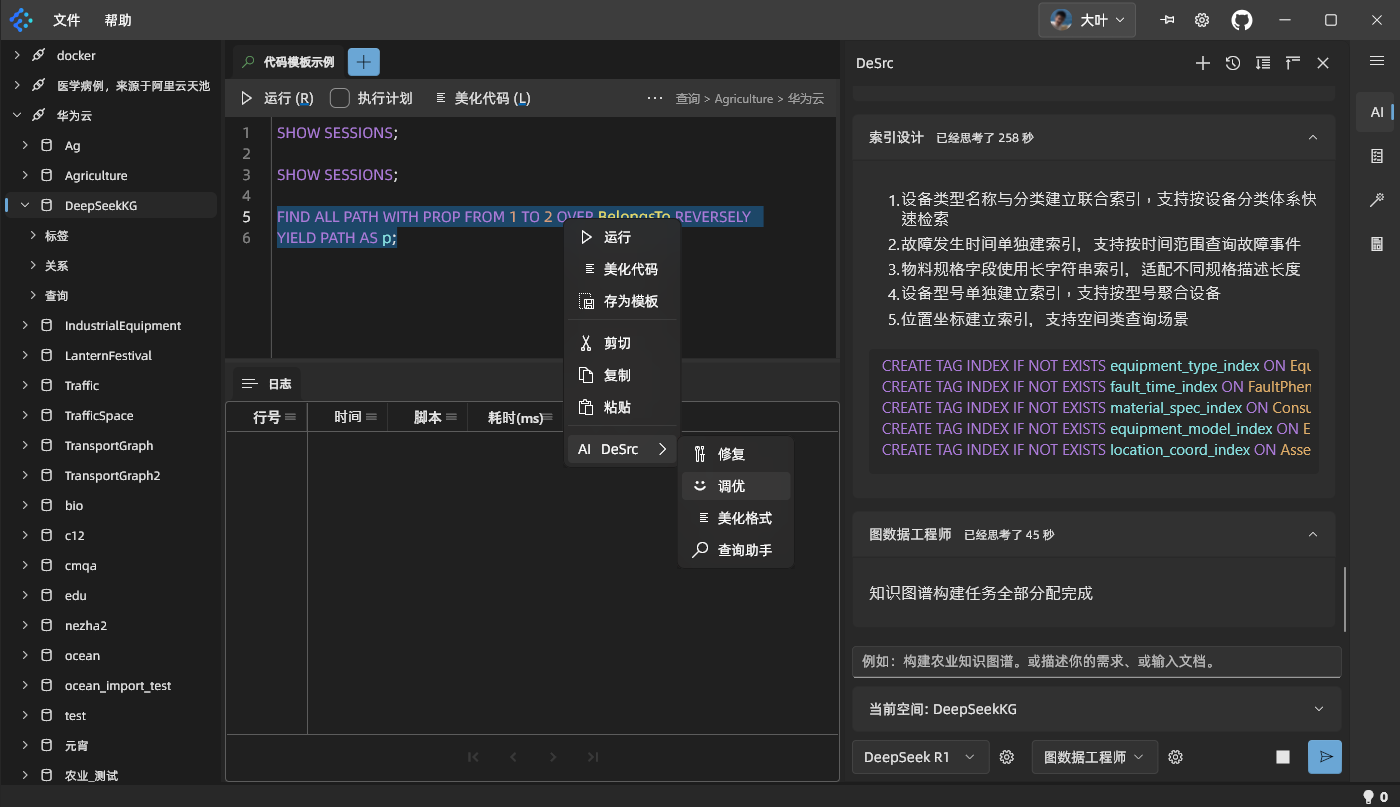Open the DeepSeek R1 model dropdown
1400x807 pixels.
tap(920, 757)
